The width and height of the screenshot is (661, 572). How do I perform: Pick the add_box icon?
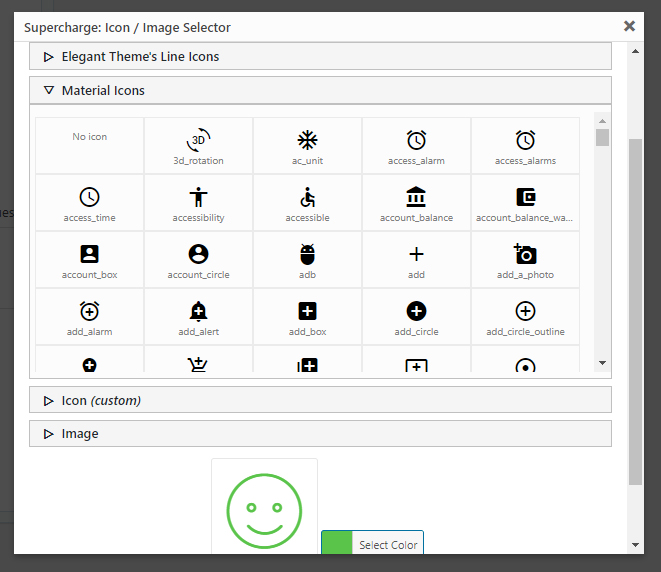[x=307, y=316]
